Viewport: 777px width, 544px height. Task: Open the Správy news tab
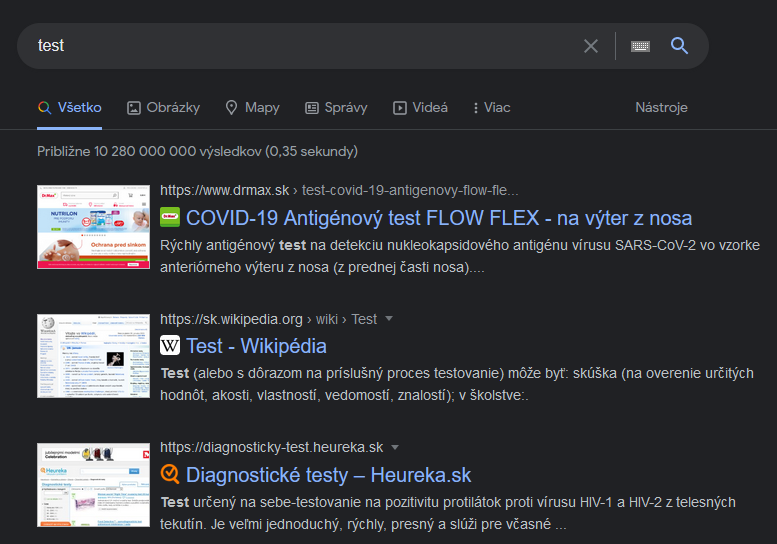point(336,108)
